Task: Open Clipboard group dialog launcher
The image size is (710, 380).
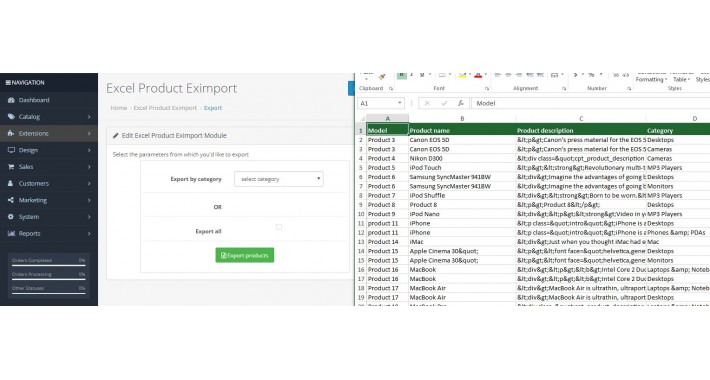Action: 391,89
